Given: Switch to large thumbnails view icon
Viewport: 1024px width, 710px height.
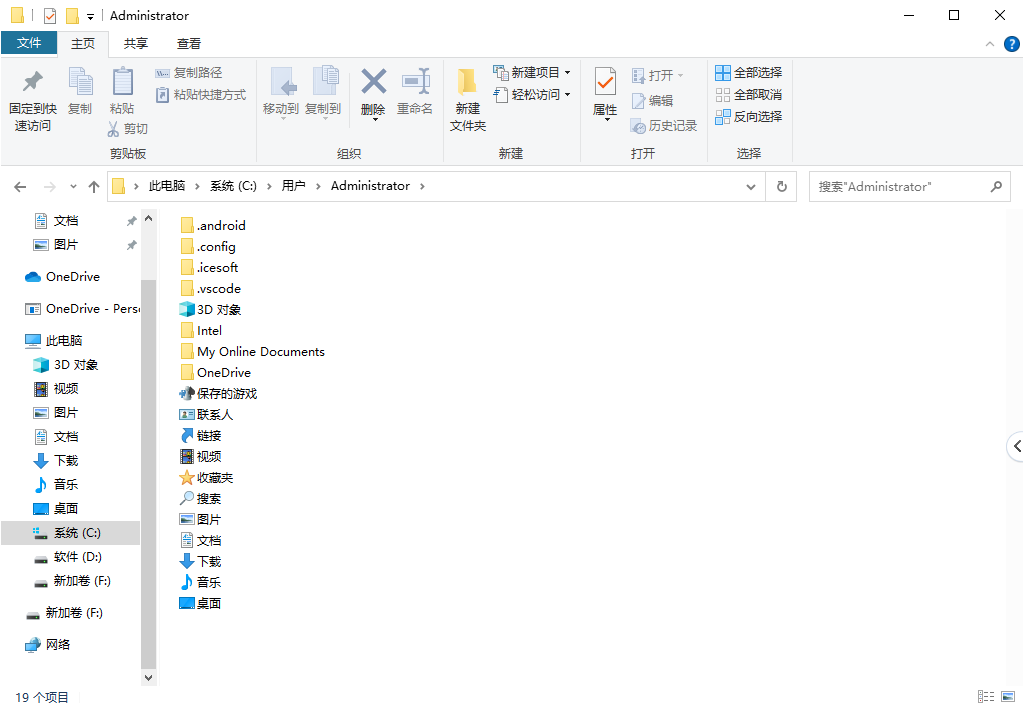Looking at the screenshot, I should tap(1009, 697).
